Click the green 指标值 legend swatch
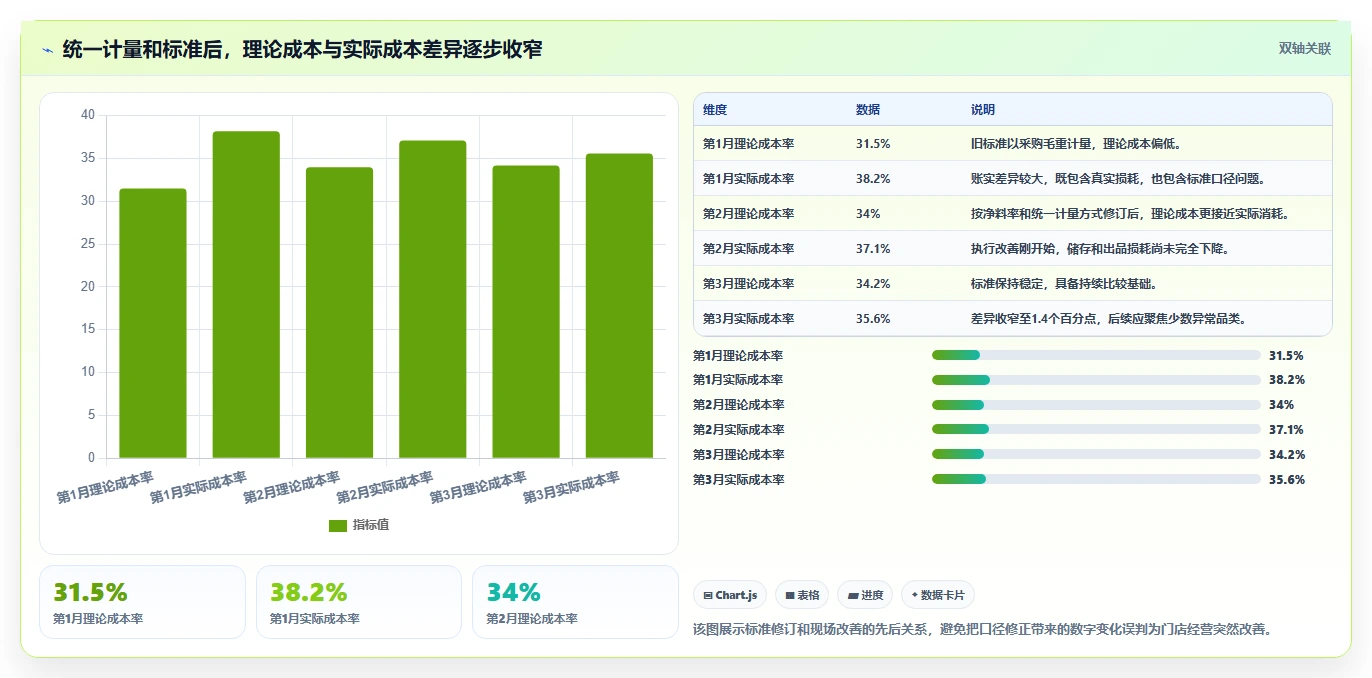Screen dimensions: 1372x678 [338, 525]
